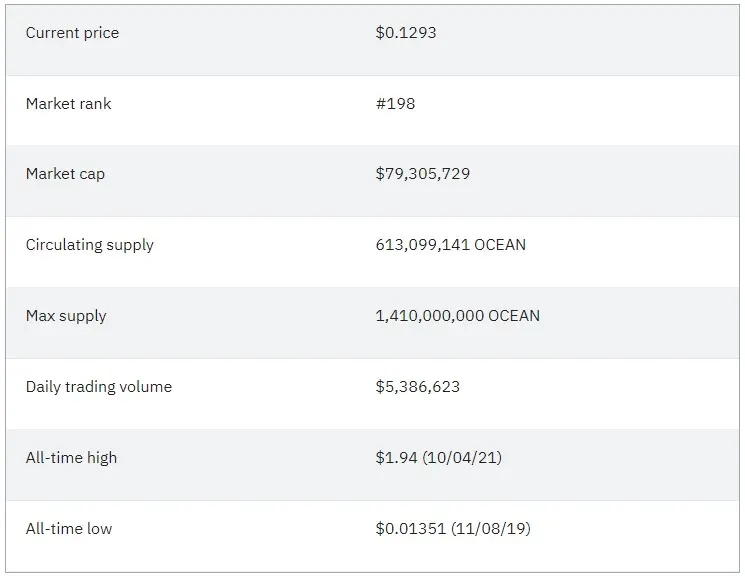This screenshot has width=745, height=576.
Task: Select the #198 rank value
Action: coord(395,104)
